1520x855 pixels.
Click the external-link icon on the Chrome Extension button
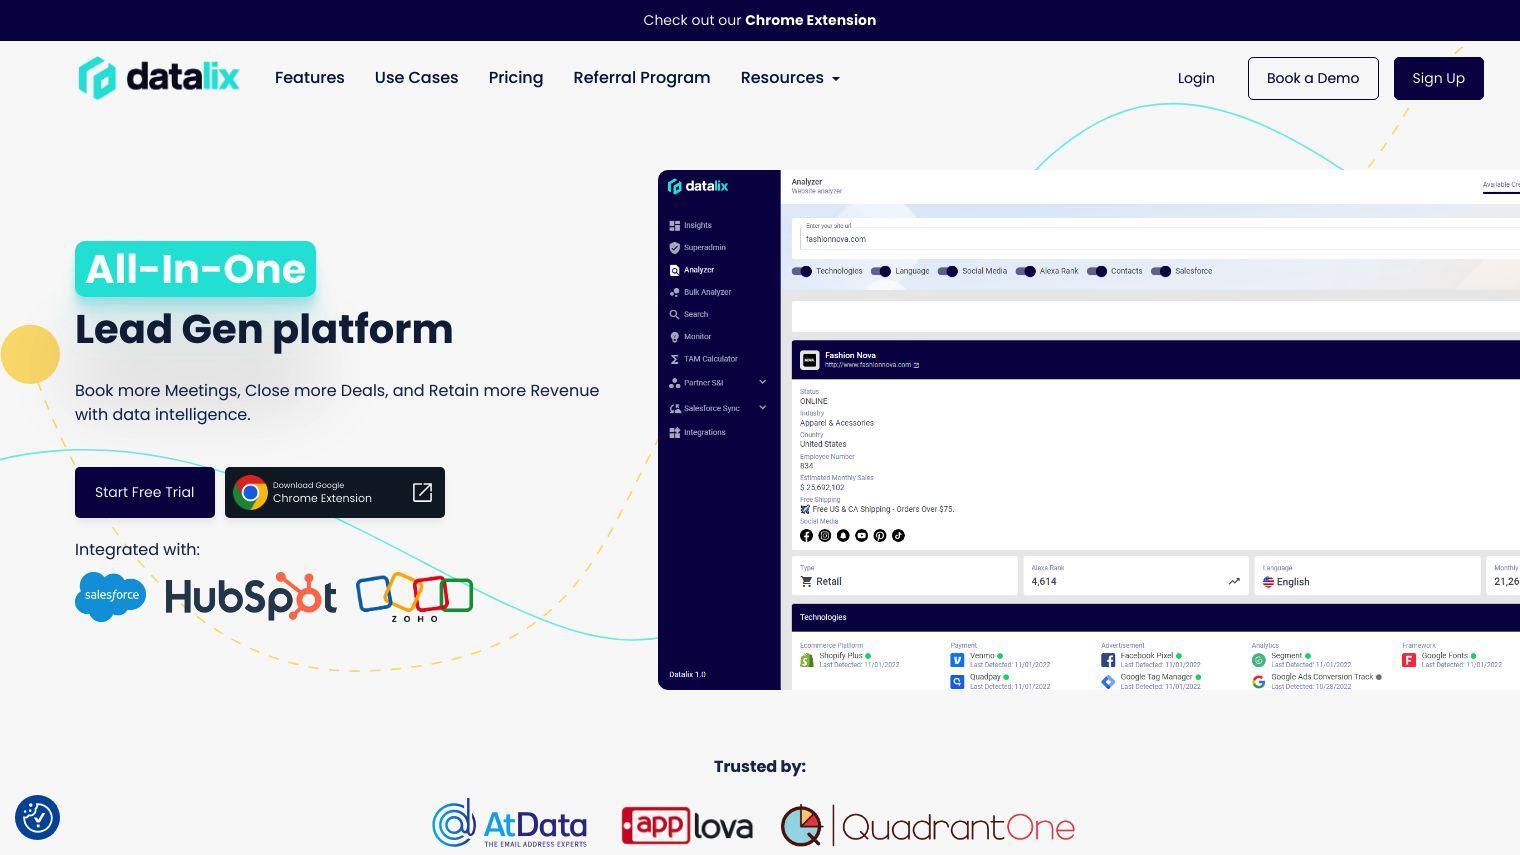(422, 492)
